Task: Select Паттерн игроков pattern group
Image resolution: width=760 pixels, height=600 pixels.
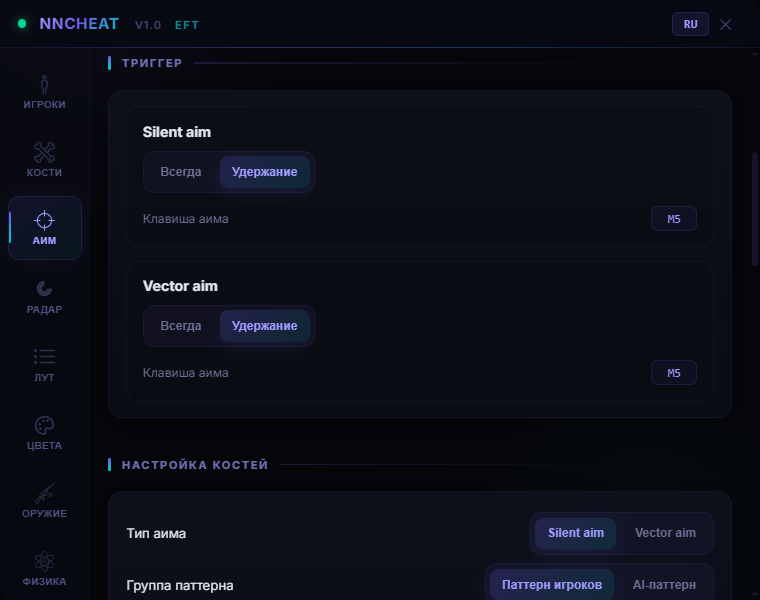Action: point(552,585)
